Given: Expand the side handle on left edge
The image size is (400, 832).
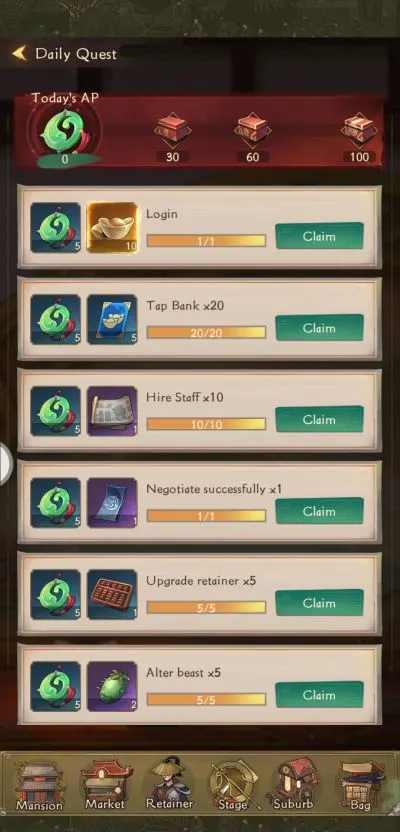Looking at the screenshot, I should 5,465.
